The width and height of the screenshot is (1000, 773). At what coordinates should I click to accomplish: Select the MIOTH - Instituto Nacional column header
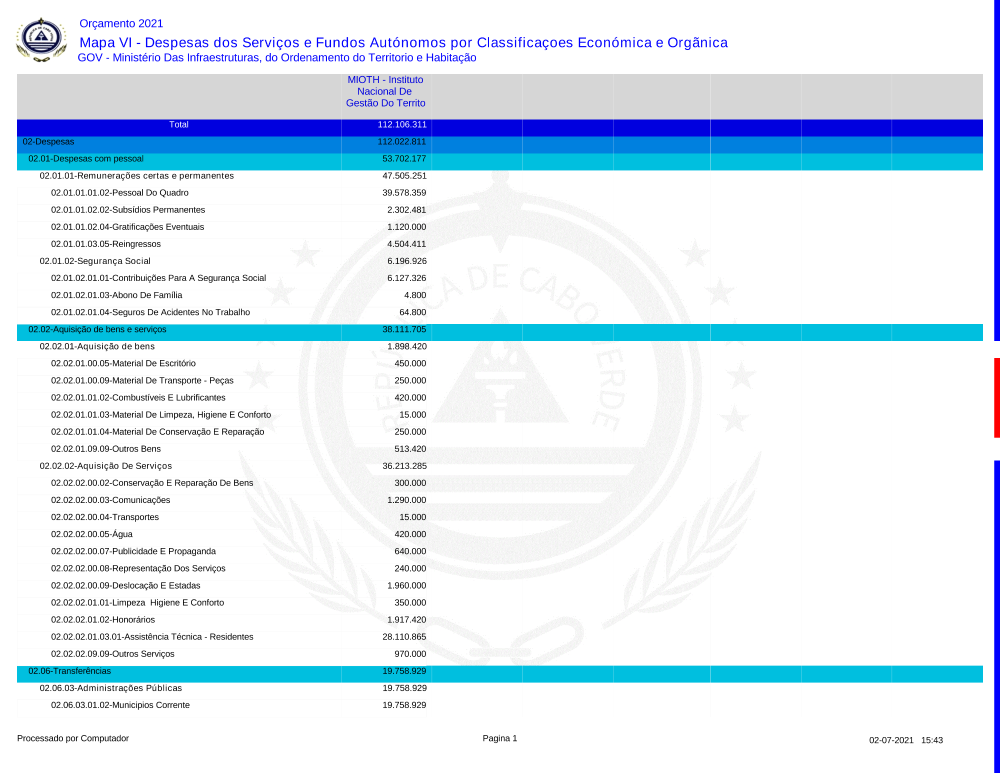(385, 91)
